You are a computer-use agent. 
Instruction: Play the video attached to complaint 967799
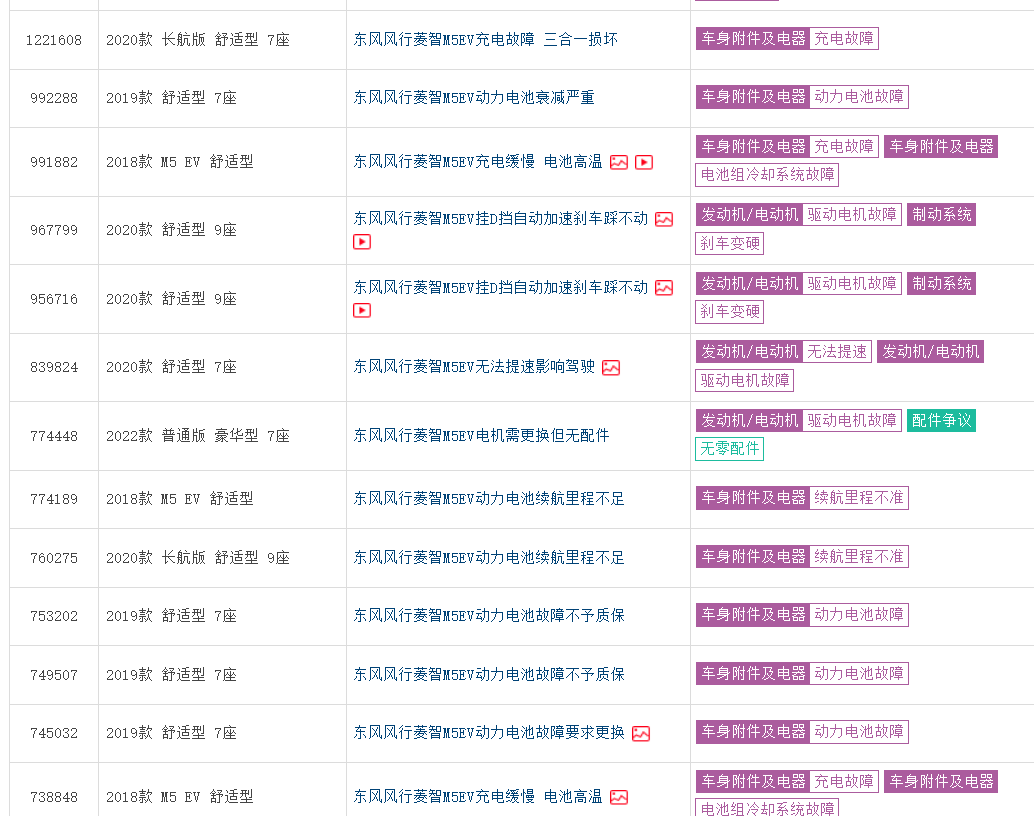pyautogui.click(x=362, y=242)
